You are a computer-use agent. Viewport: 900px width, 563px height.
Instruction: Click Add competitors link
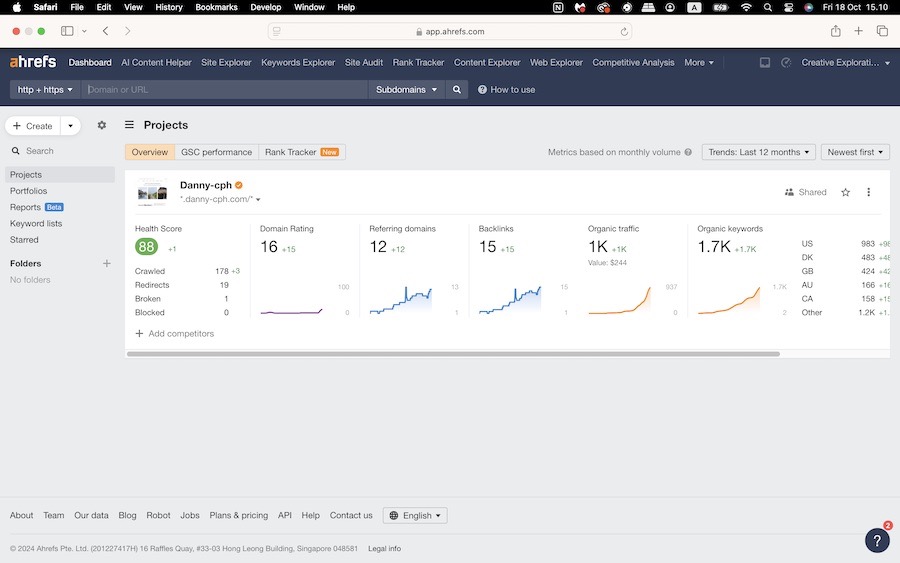click(x=174, y=334)
